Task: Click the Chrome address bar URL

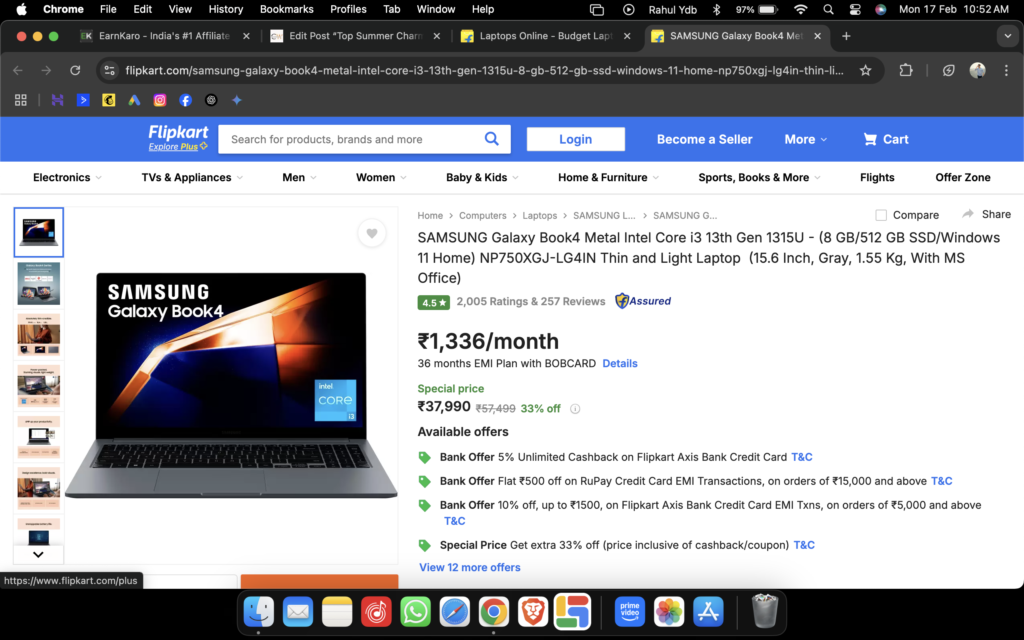Action: coord(484,71)
